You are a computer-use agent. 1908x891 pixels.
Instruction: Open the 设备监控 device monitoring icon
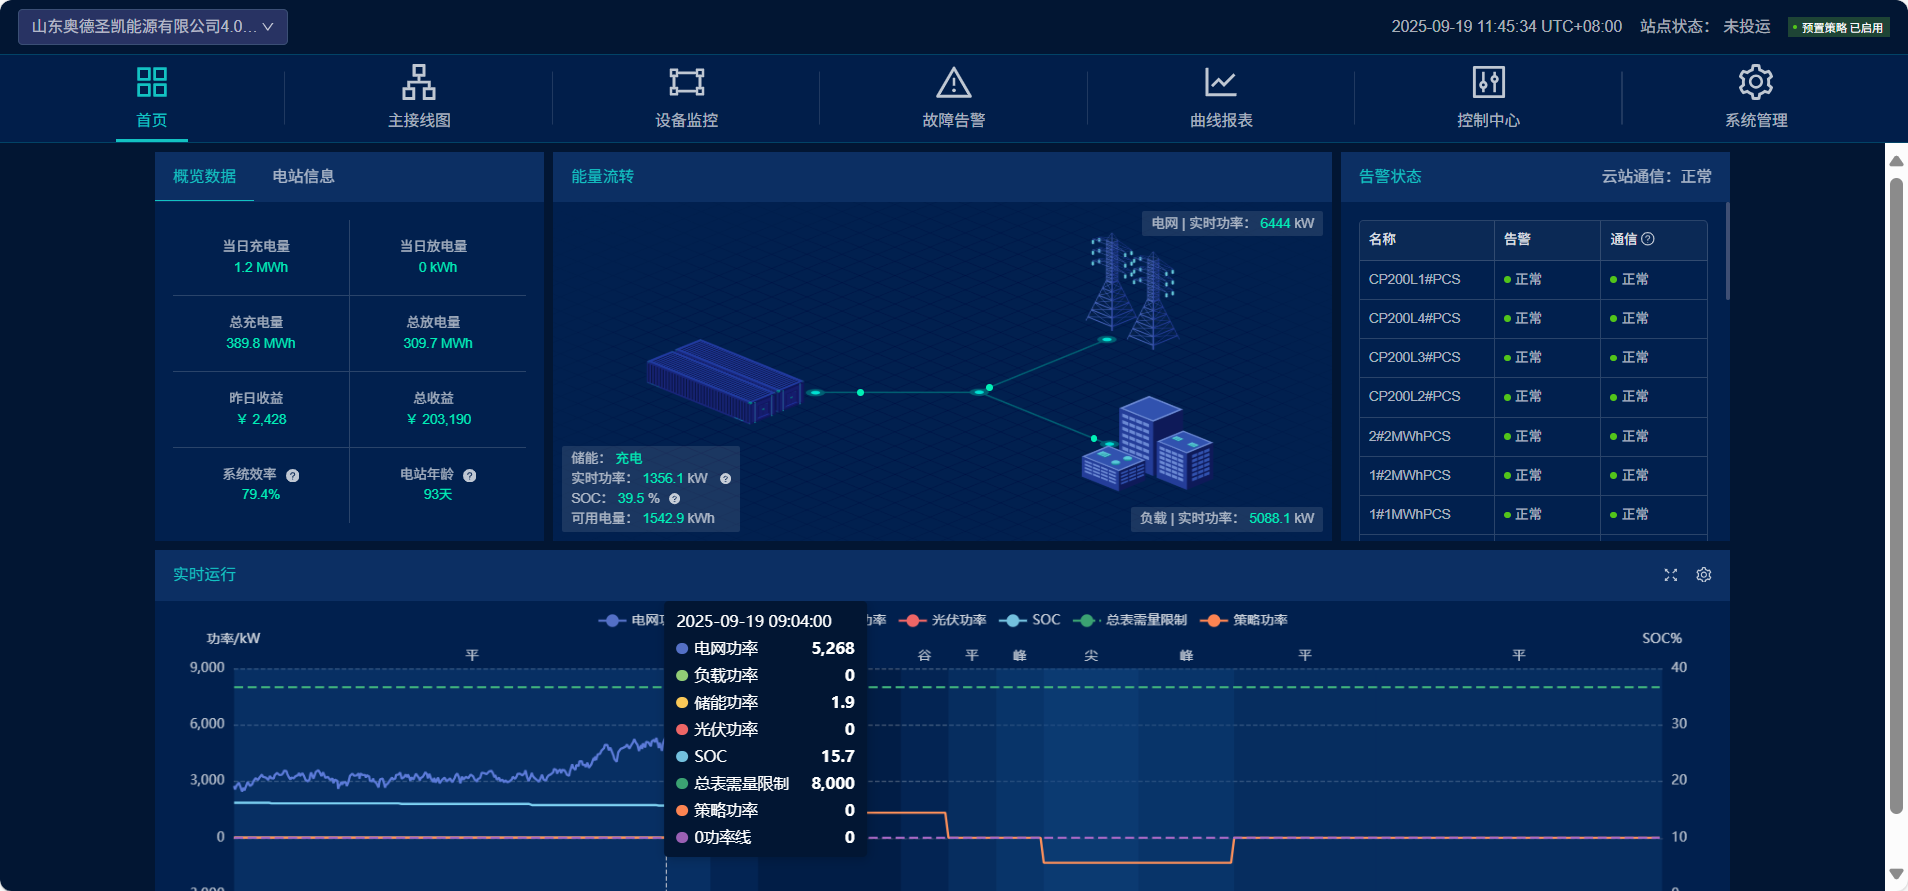pyautogui.click(x=686, y=83)
